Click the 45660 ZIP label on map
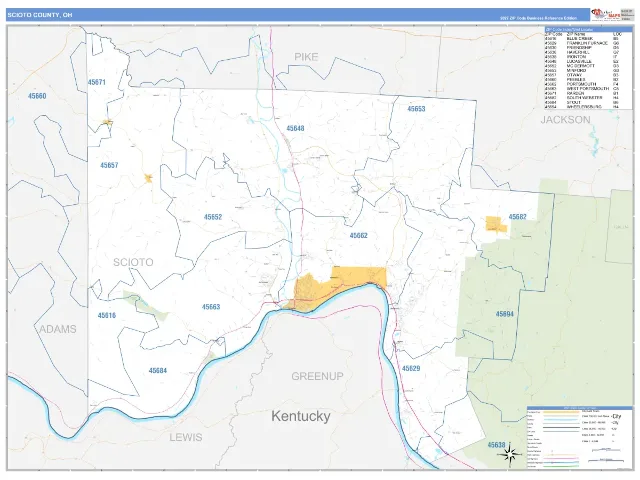The width and height of the screenshot is (640, 480). click(x=37, y=96)
